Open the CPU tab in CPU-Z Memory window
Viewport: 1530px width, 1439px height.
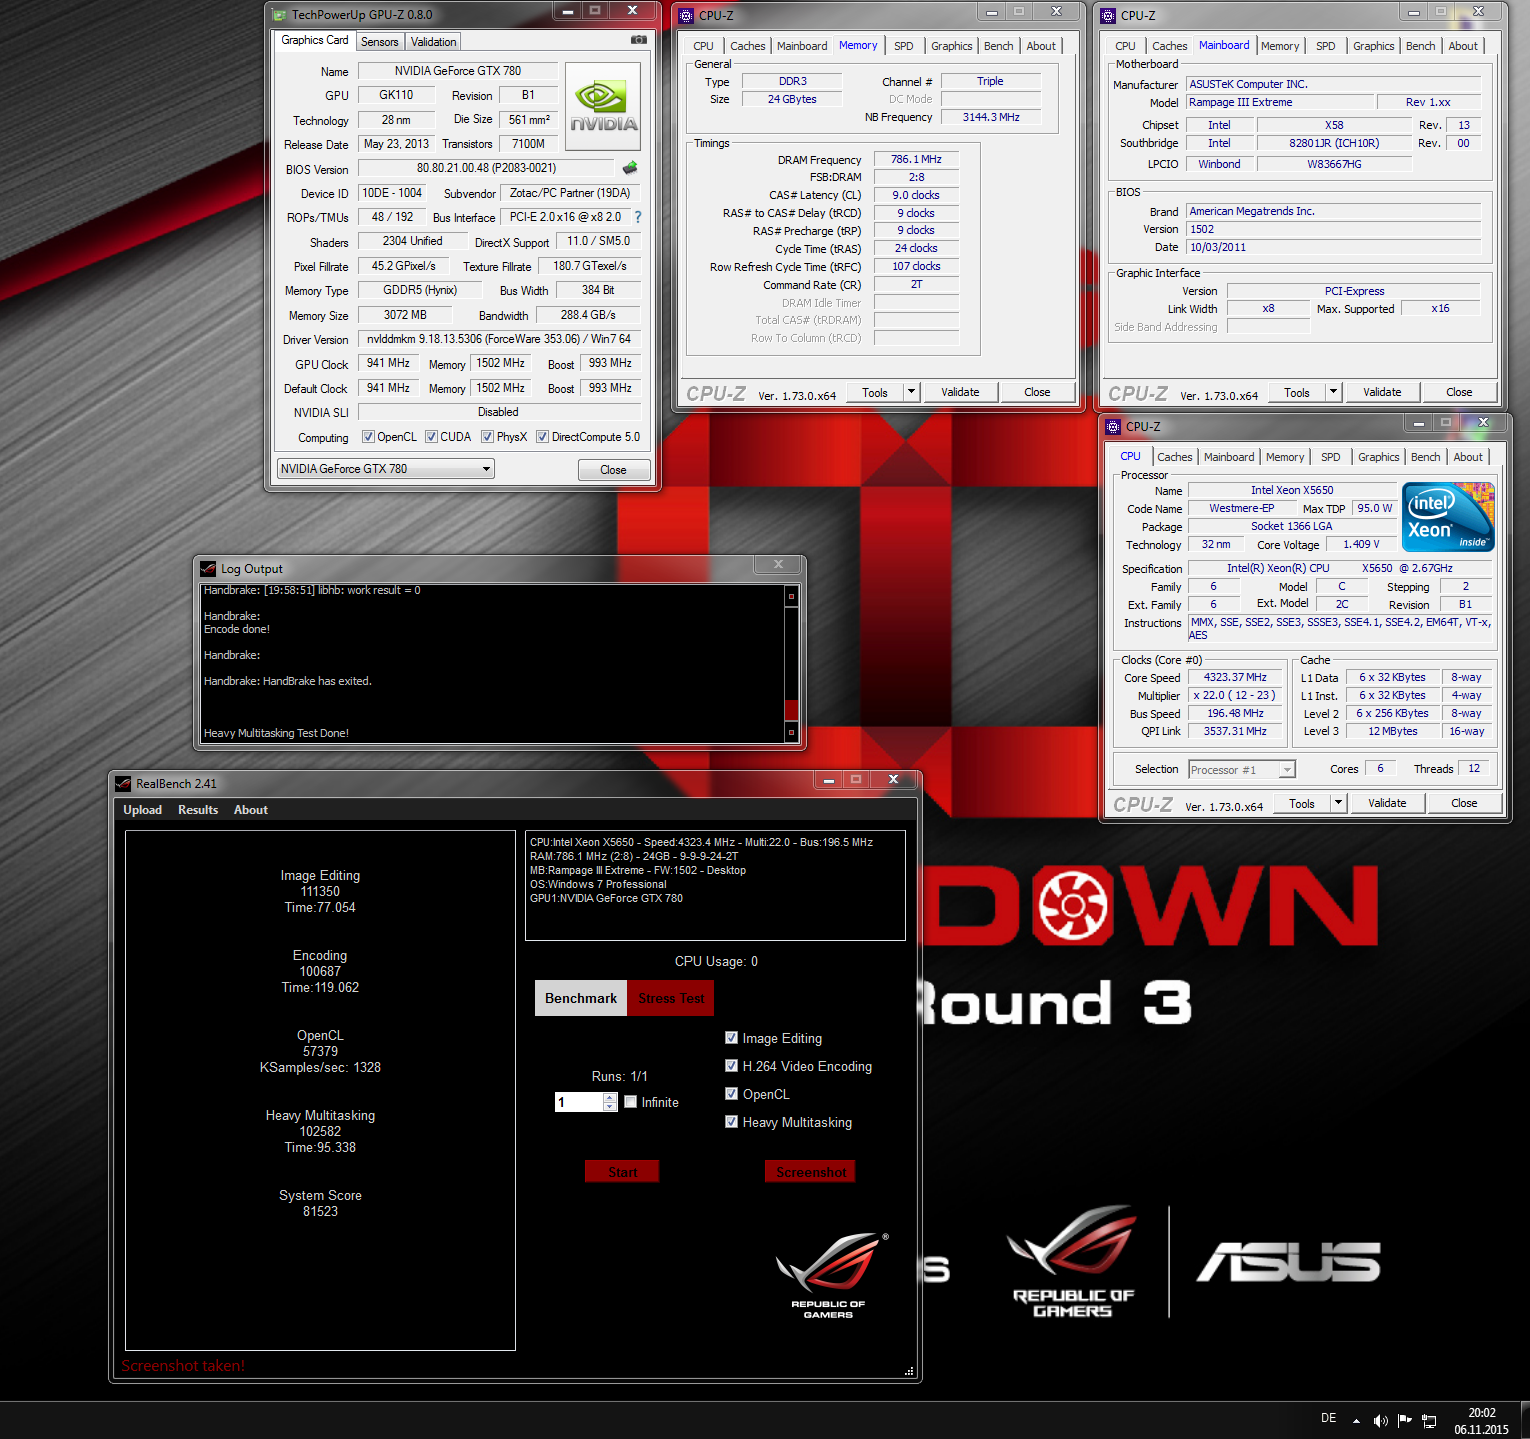703,46
